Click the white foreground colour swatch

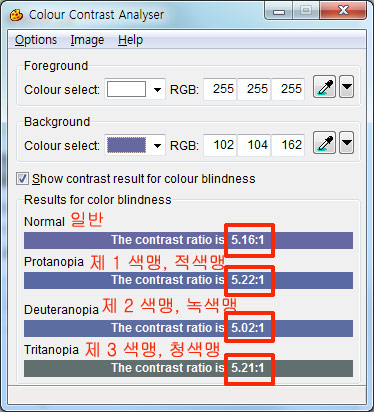(x=126, y=89)
